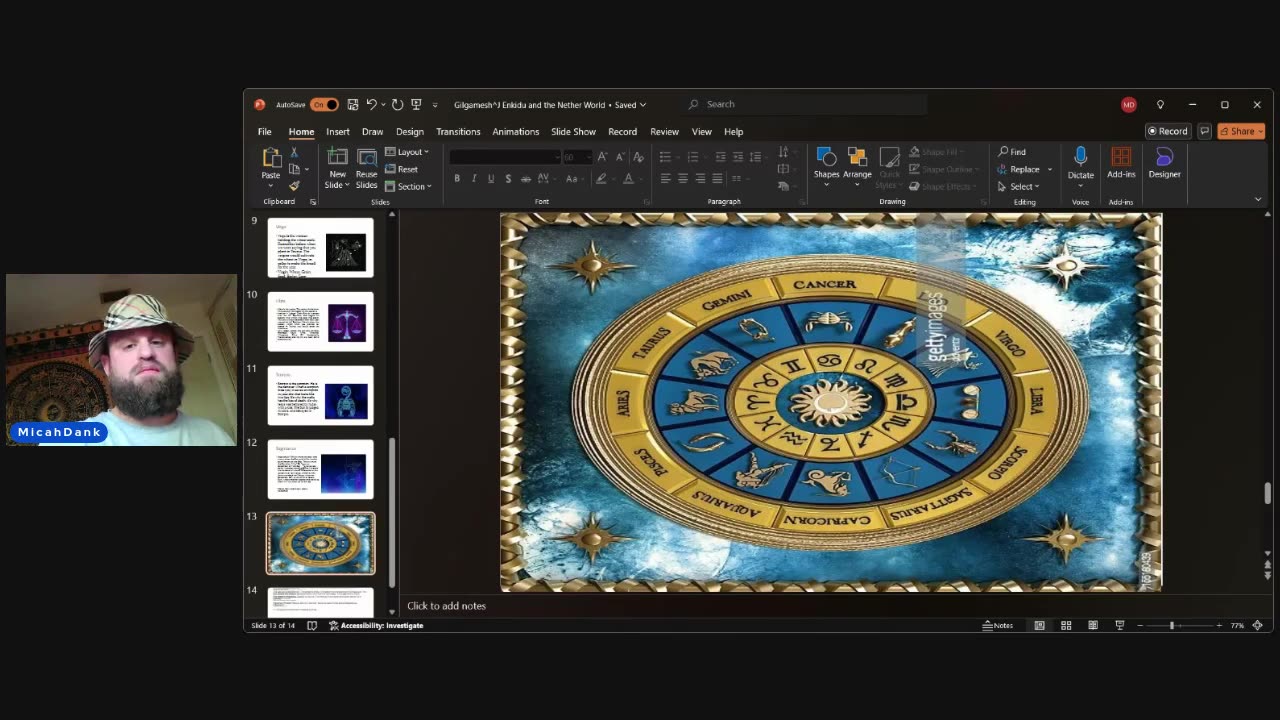Click the text highlight color button
1280x720 pixels.
[600, 179]
